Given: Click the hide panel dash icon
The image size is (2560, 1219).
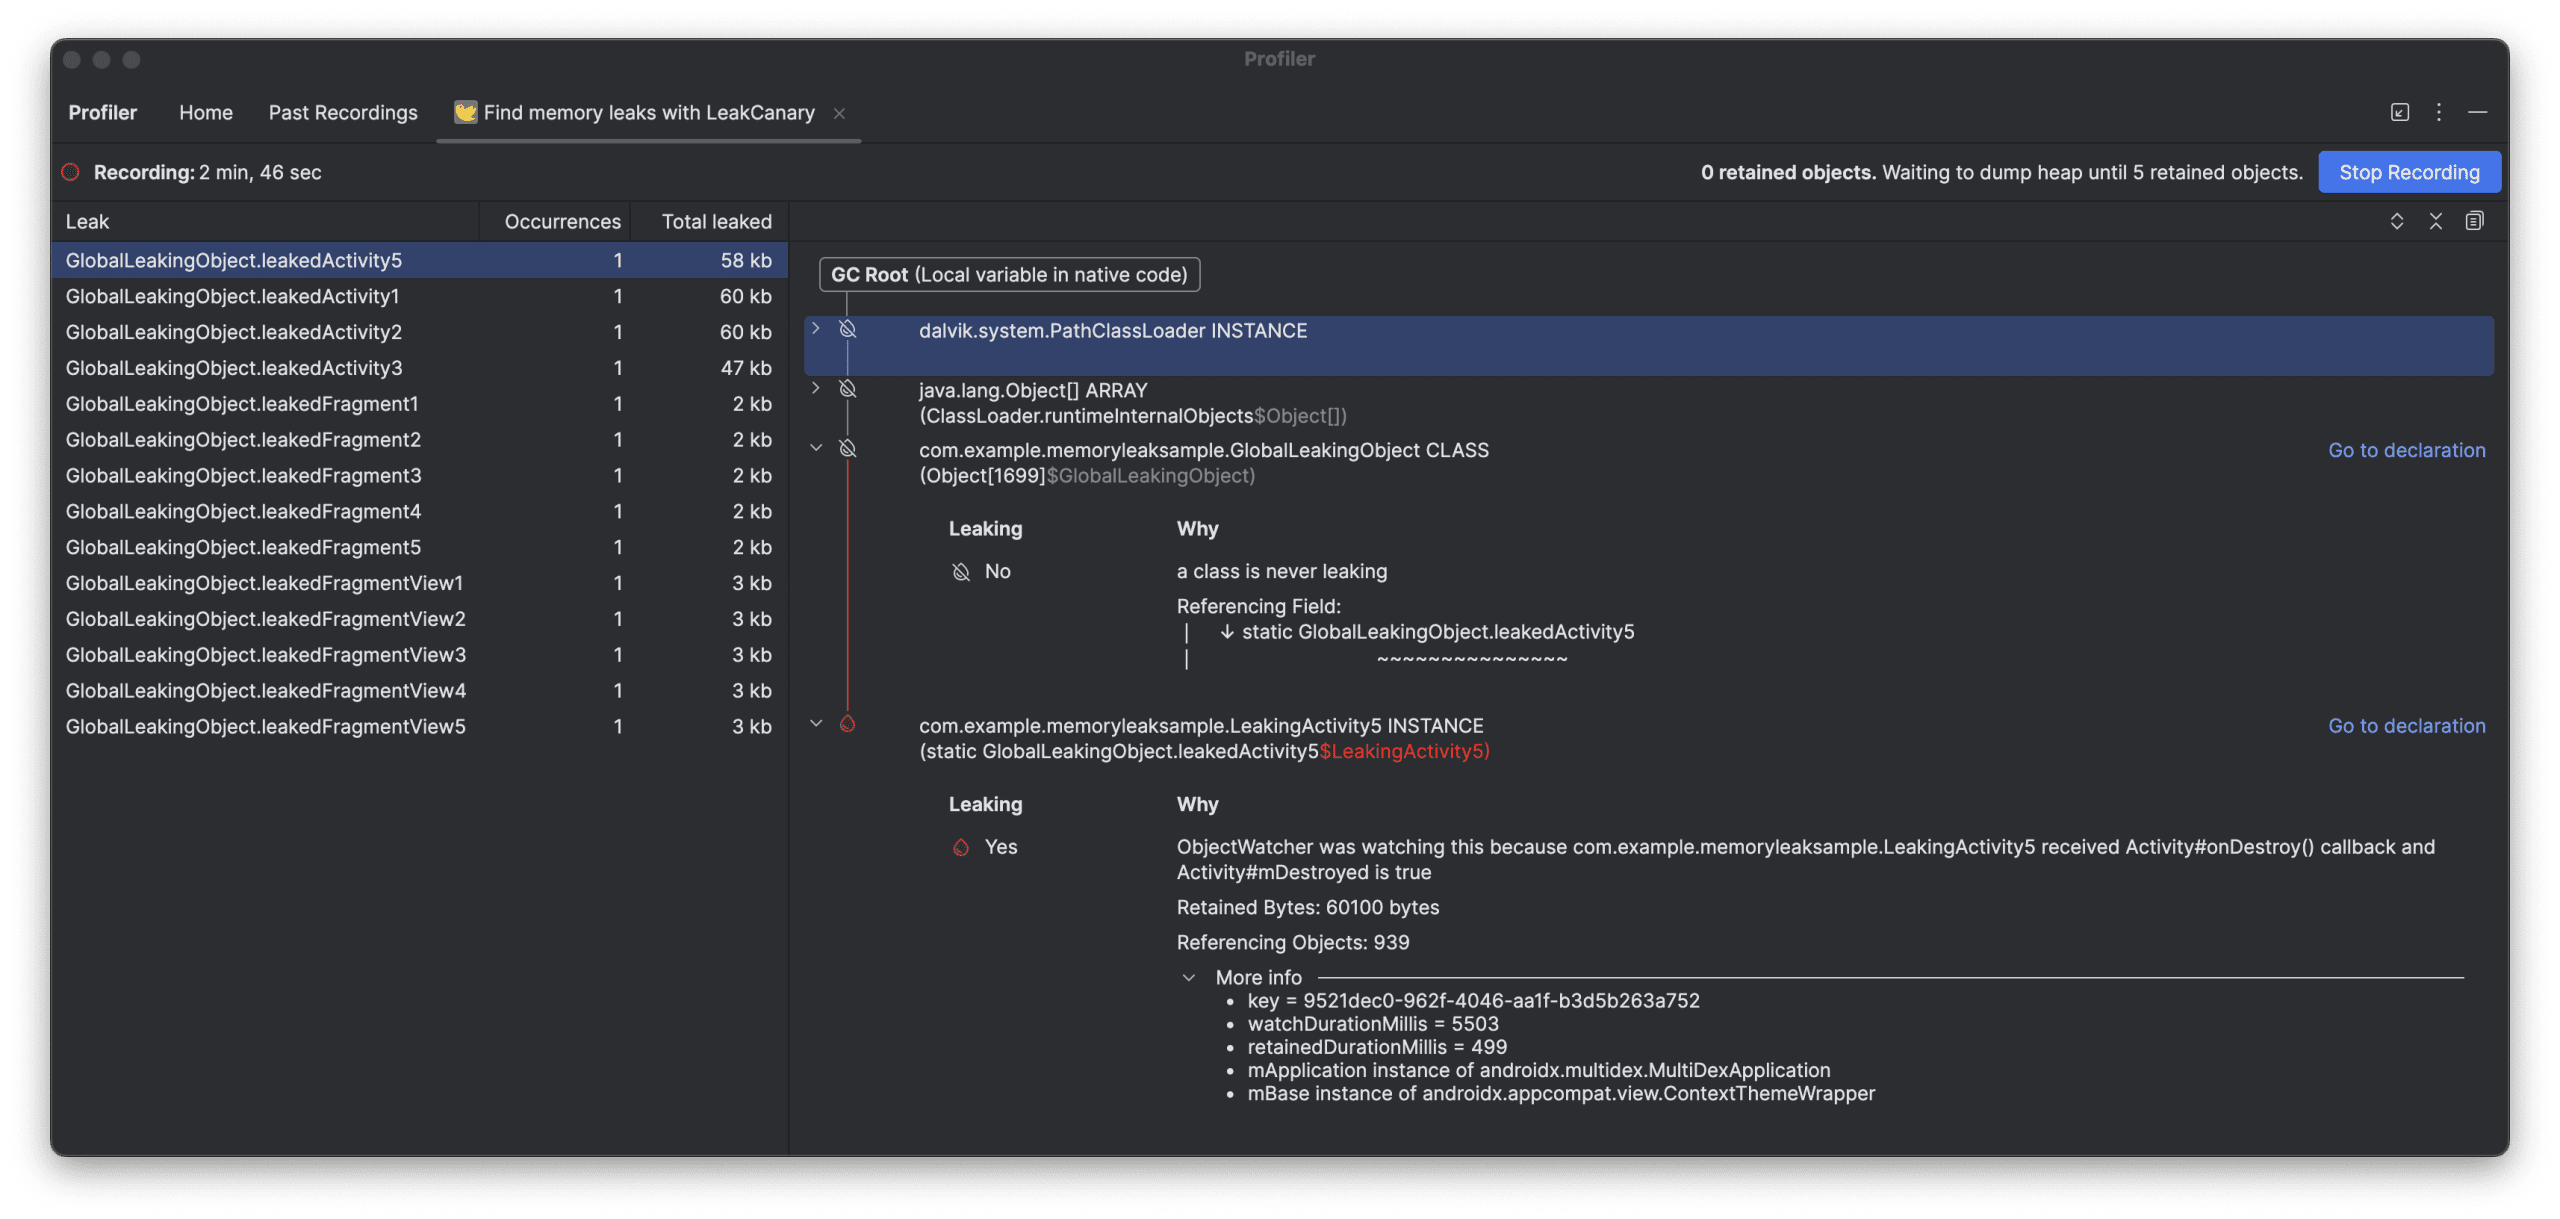Looking at the screenshot, I should pos(2477,112).
